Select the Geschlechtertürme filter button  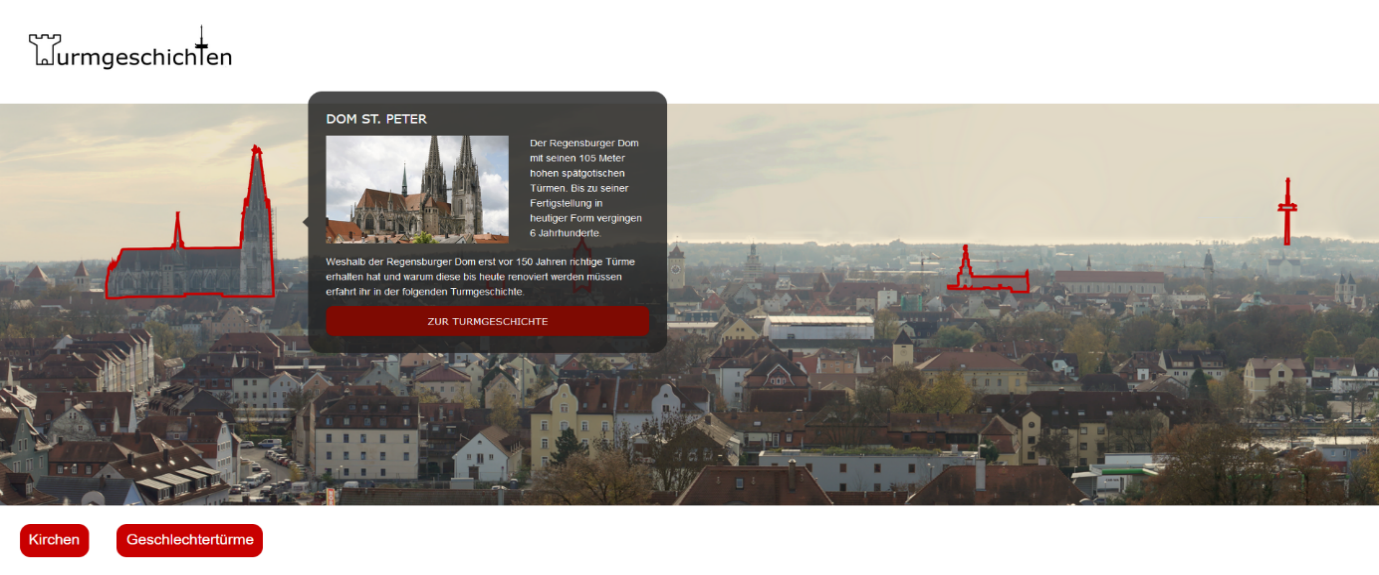tap(189, 540)
